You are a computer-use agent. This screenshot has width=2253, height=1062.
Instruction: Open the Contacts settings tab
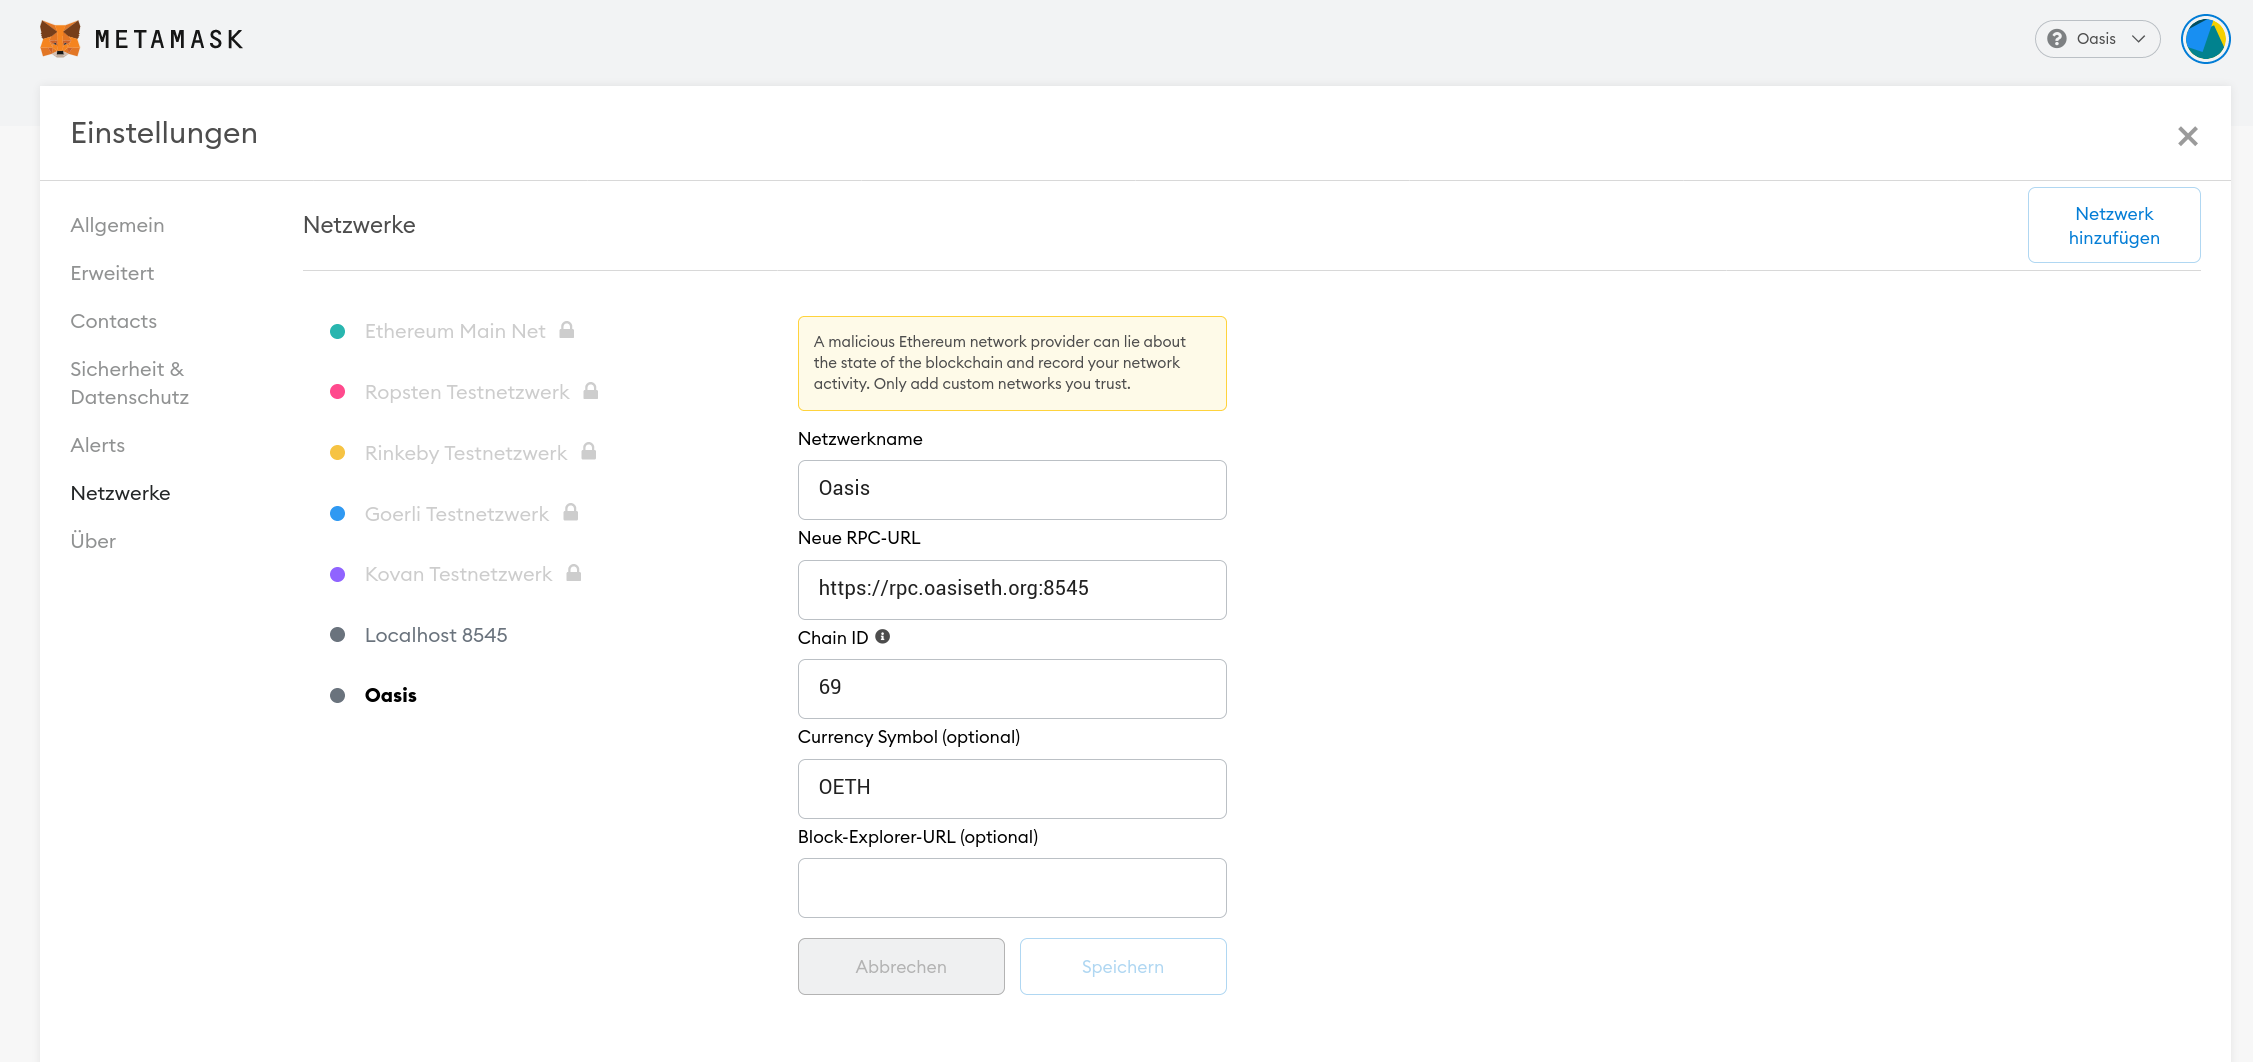click(x=113, y=321)
